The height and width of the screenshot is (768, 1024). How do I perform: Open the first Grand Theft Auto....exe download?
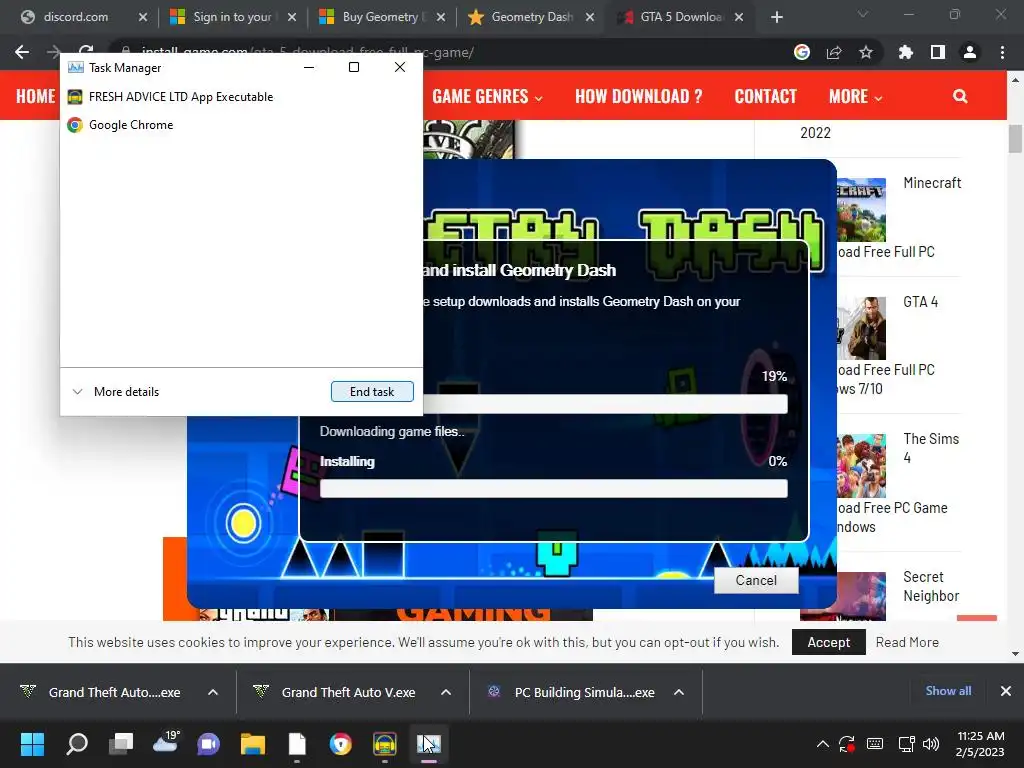tap(101, 692)
